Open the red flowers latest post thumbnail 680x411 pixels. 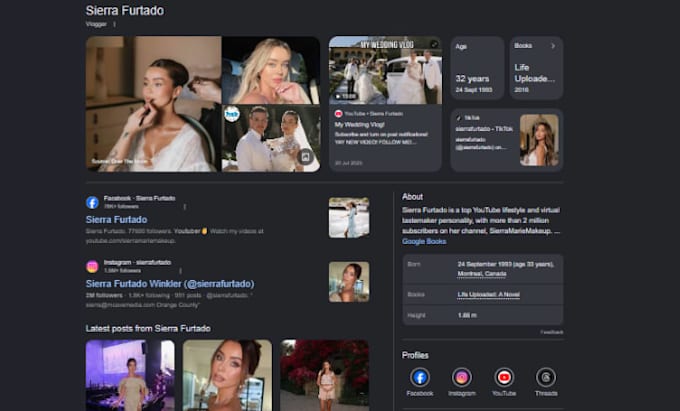(325, 375)
